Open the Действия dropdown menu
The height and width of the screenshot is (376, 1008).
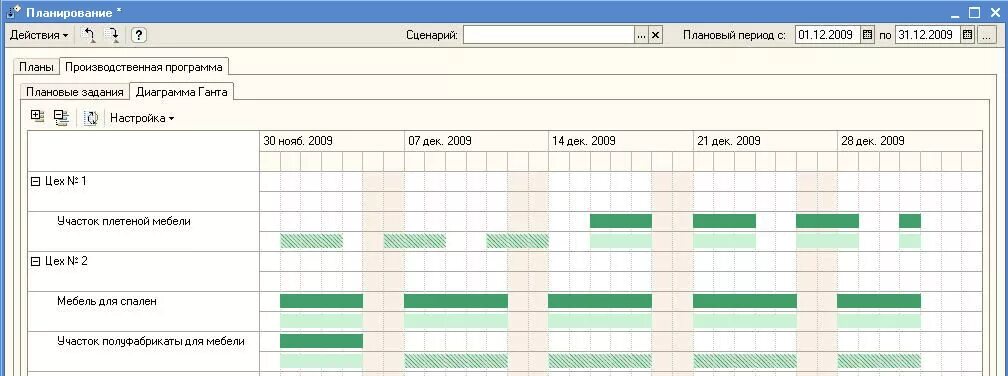[39, 35]
